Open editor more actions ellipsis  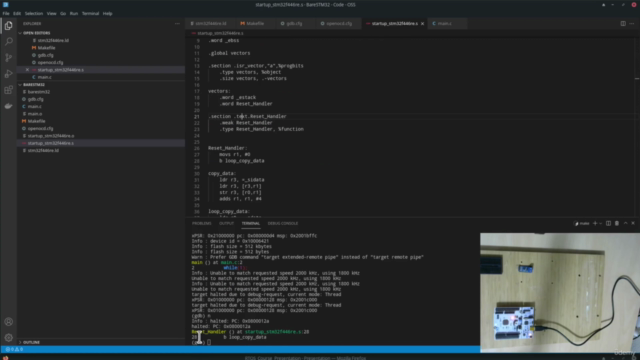[632, 24]
